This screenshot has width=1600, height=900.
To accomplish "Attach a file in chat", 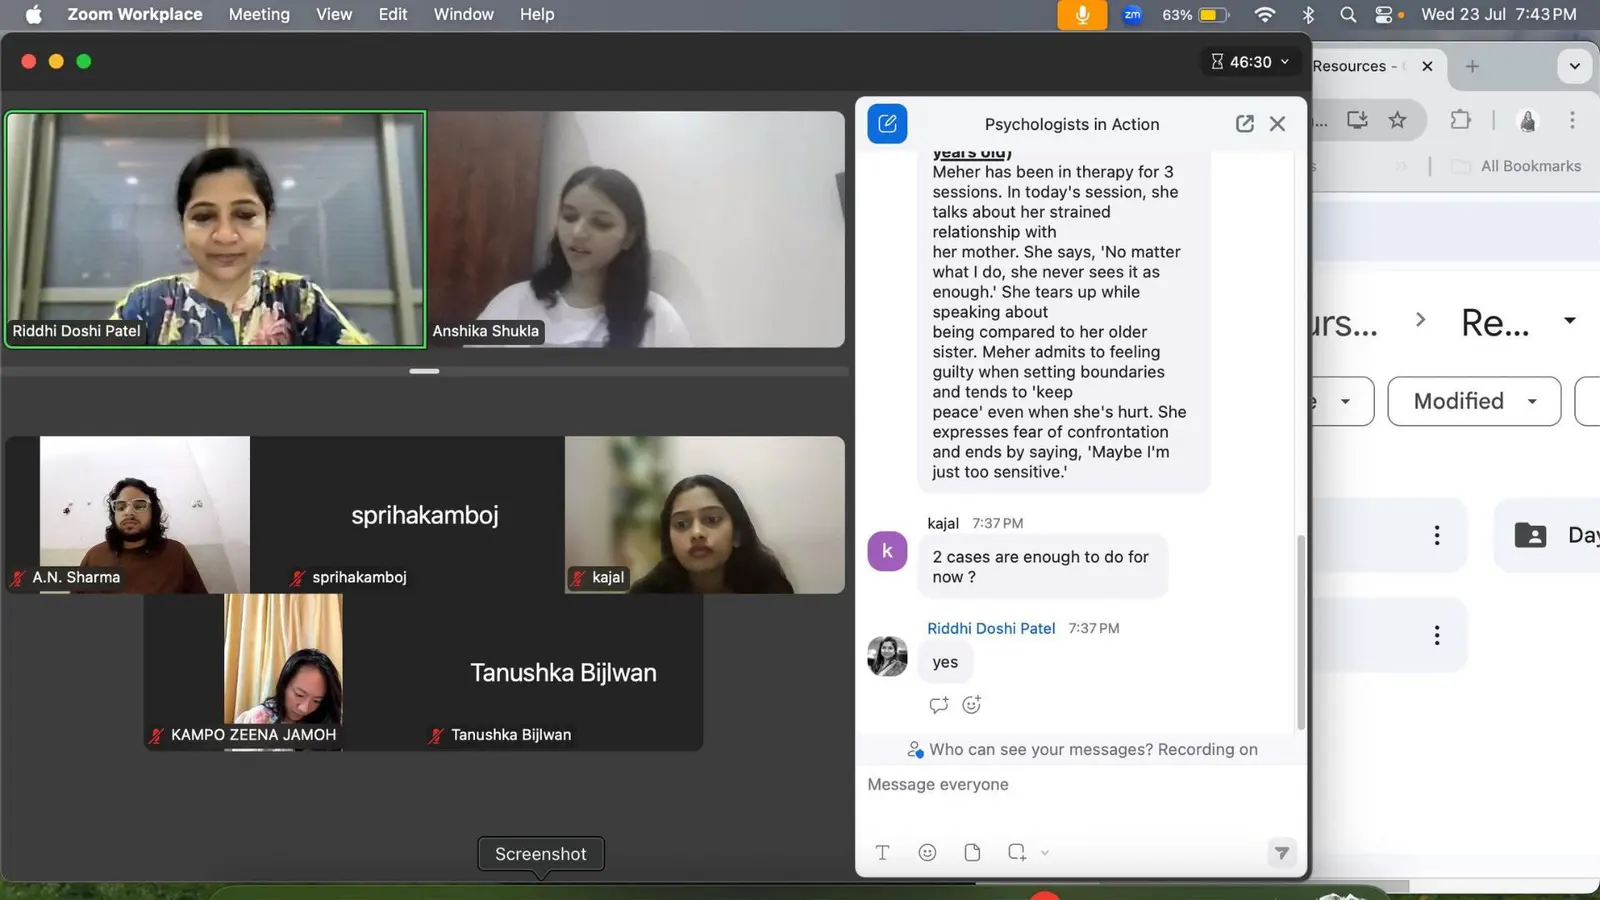I will [972, 853].
